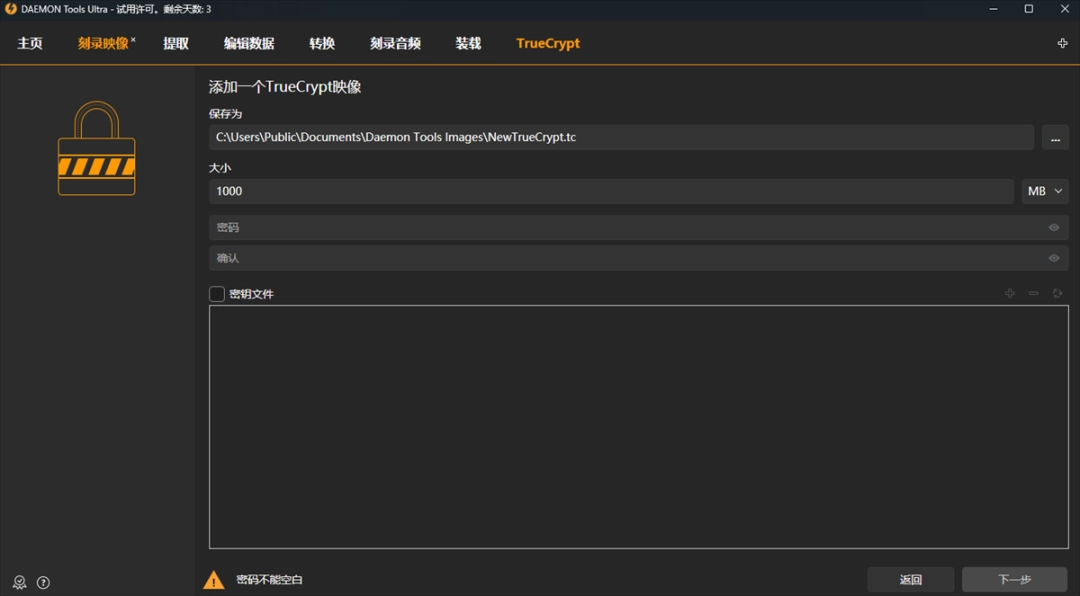The width and height of the screenshot is (1080, 596).
Task: Switch to the TrueCrypt tab
Action: click(x=546, y=43)
